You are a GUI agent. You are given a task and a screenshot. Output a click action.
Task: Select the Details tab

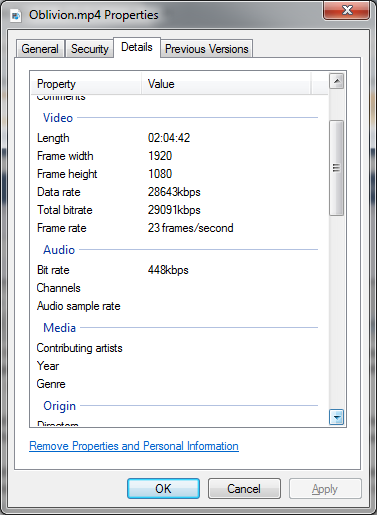[137, 47]
